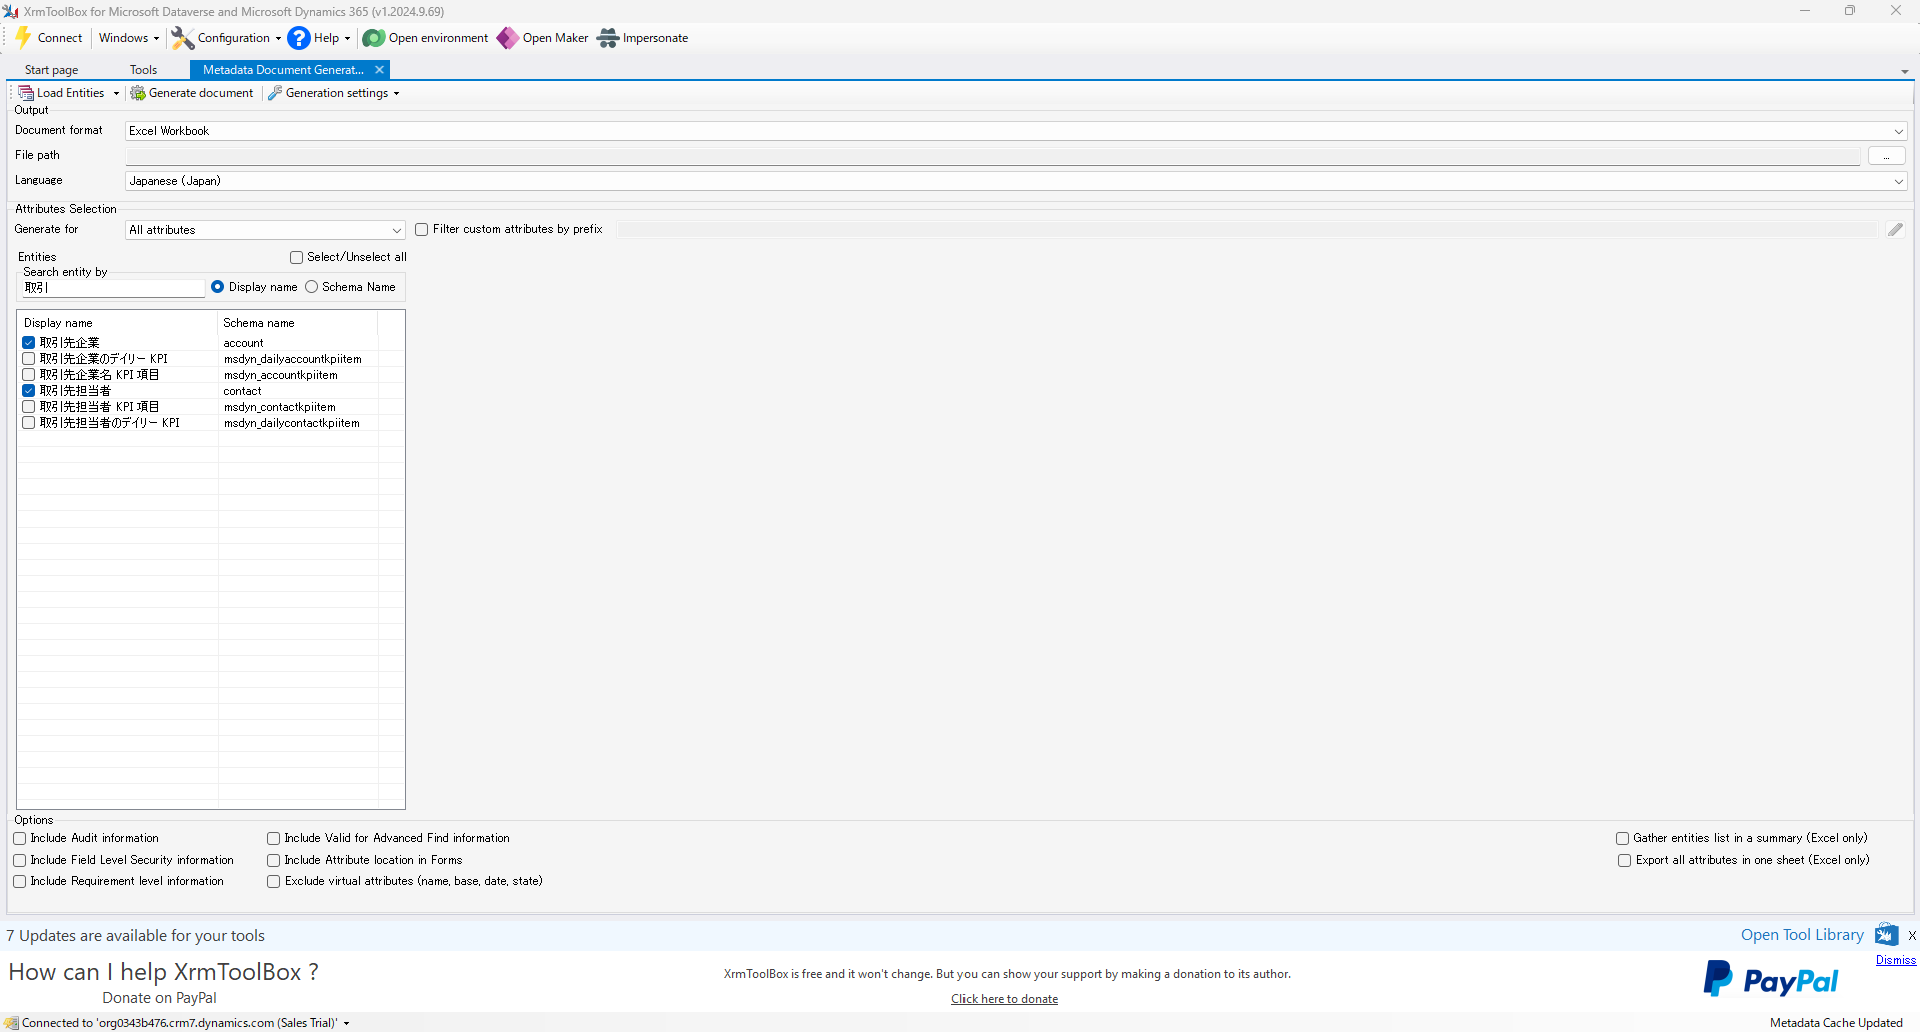Uncheck the 取引先企業 account entity
This screenshot has width=1920, height=1032.
[x=29, y=342]
